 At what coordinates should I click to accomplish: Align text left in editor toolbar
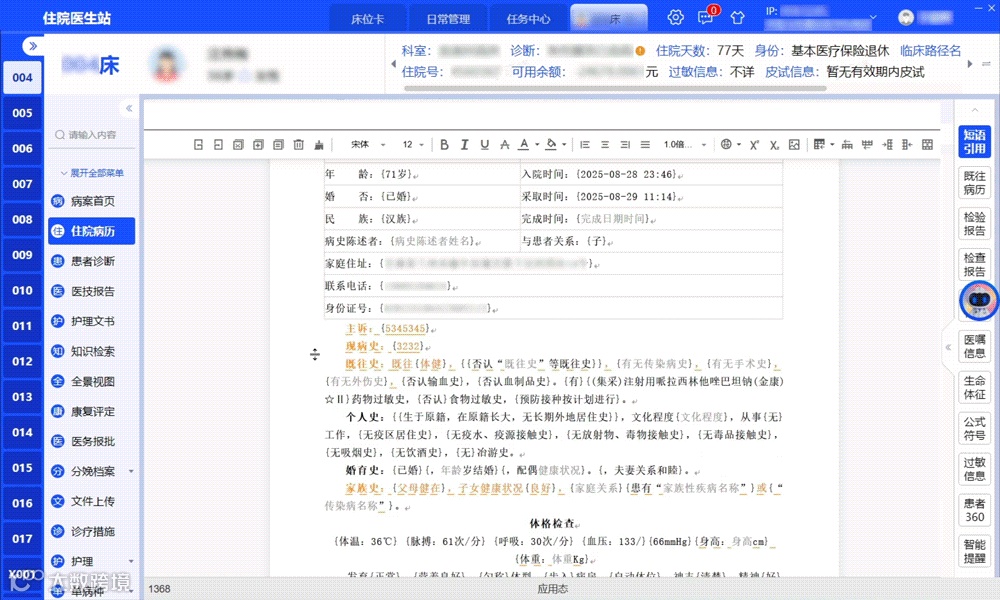point(585,145)
